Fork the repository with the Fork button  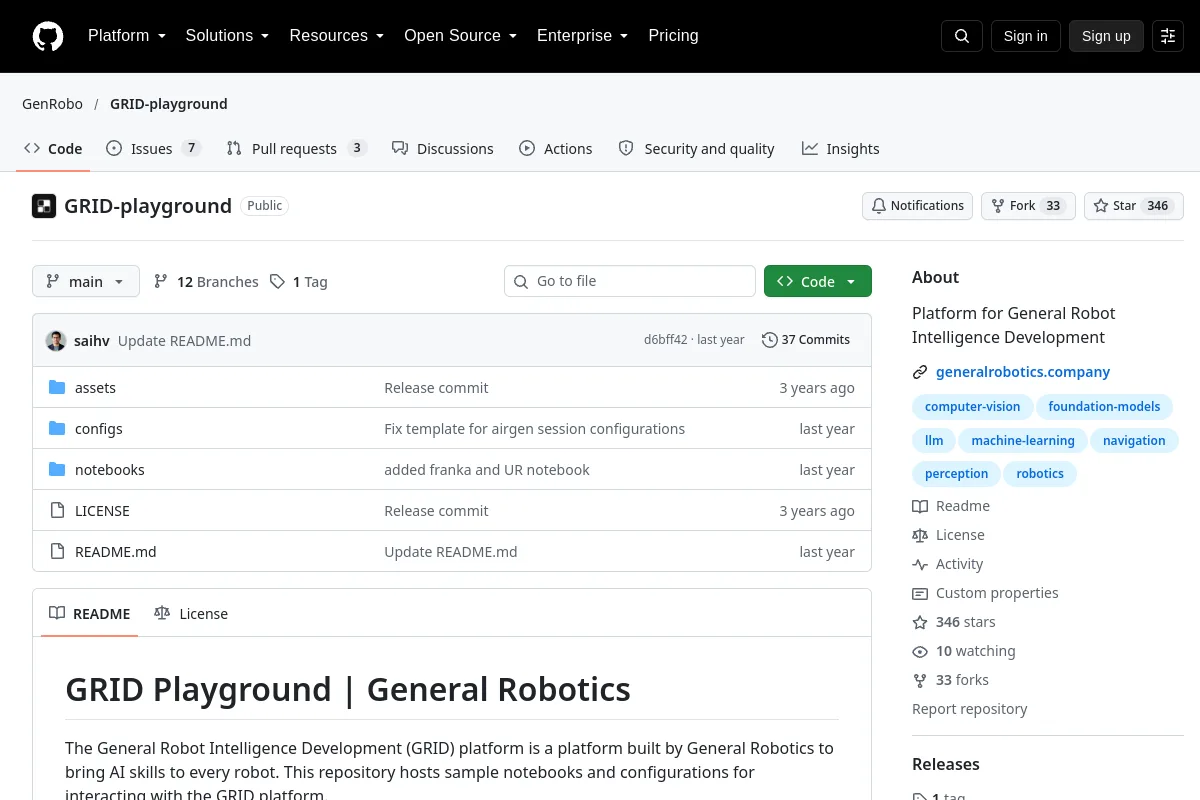[1028, 206]
